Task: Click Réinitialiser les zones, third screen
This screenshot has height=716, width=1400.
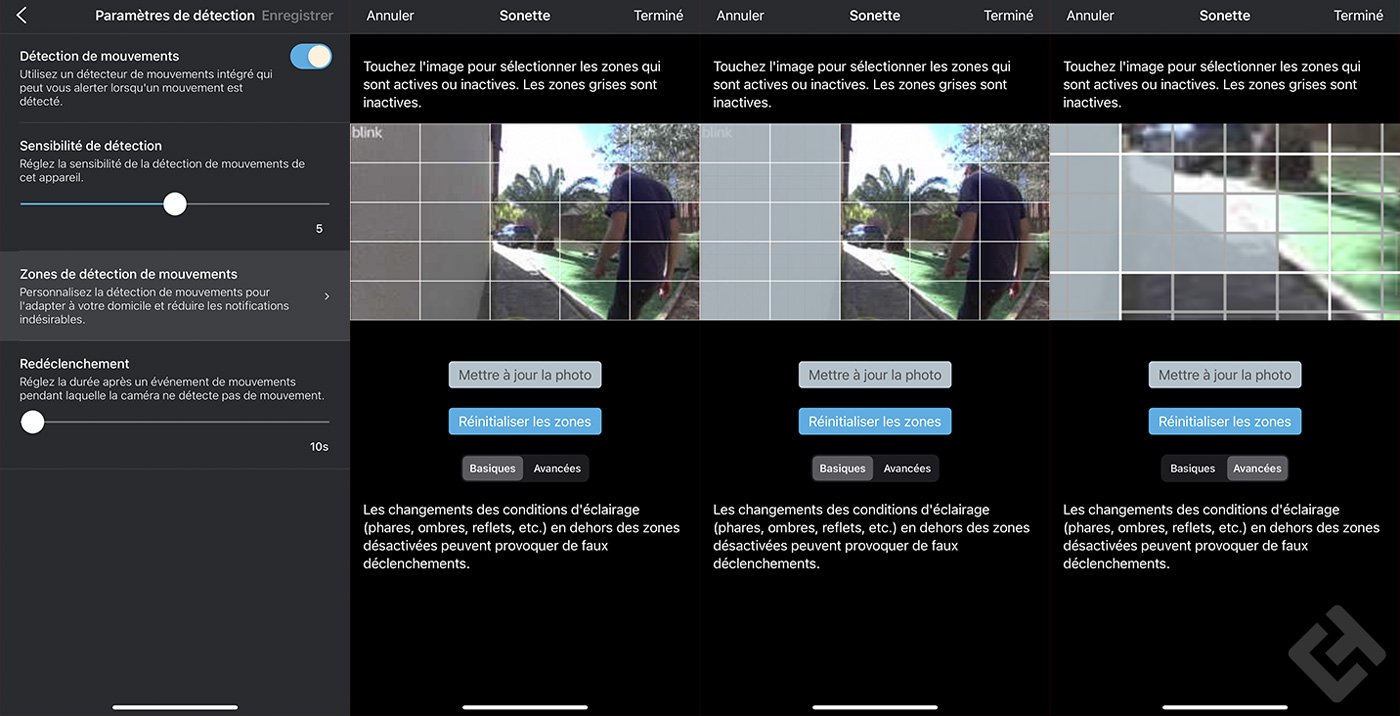Action: coord(1225,421)
